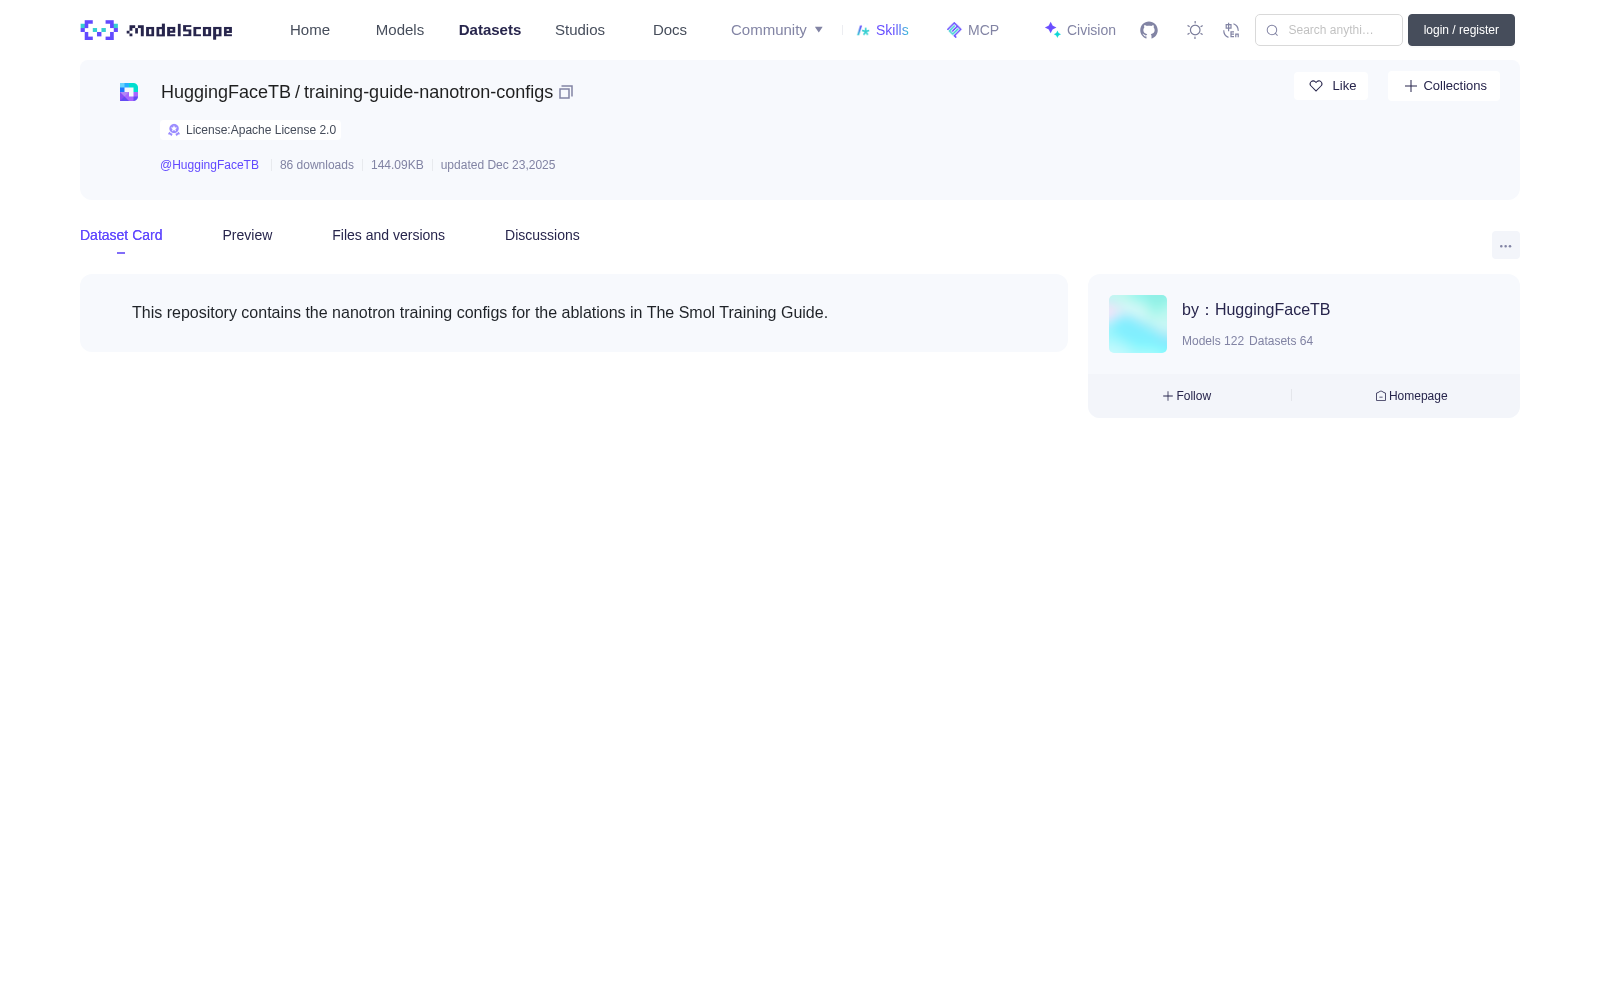Image resolution: width=1600 pixels, height=1000 pixels.
Task: Focus the search anything input field
Action: click(x=1329, y=30)
